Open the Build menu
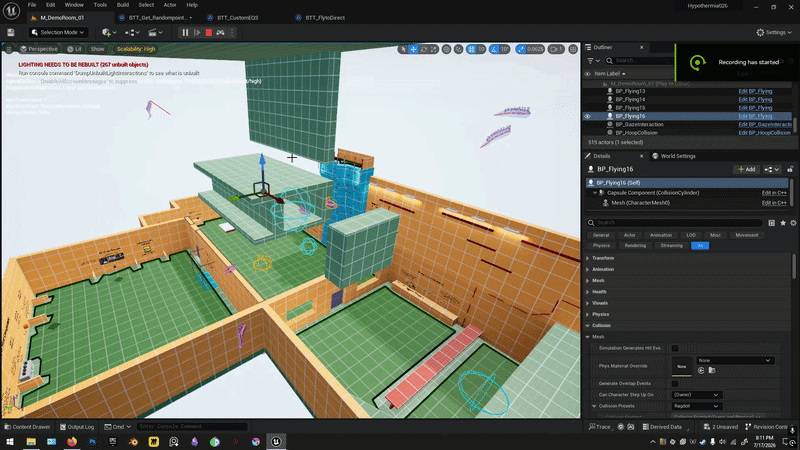 coord(123,5)
